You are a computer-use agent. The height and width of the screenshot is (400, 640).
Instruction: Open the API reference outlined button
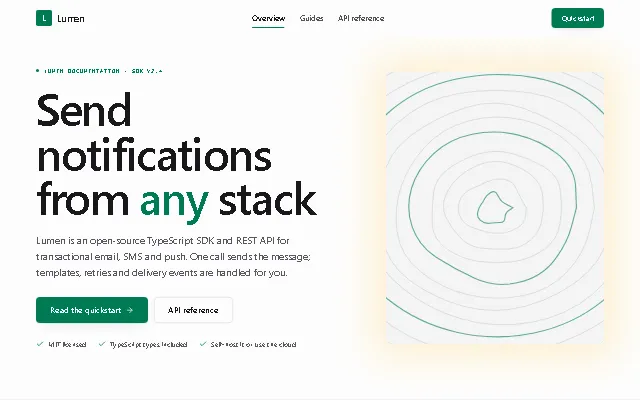point(193,310)
